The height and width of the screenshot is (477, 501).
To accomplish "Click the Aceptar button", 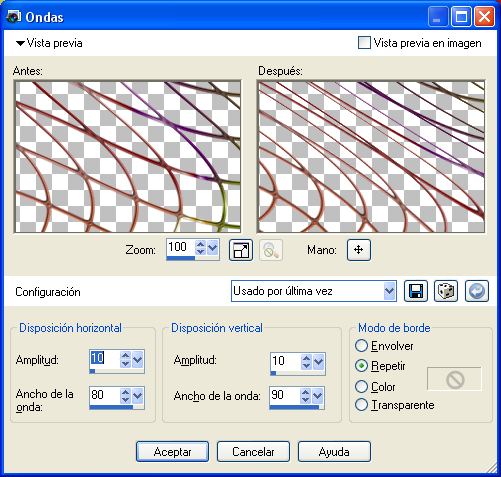I will pos(172,452).
